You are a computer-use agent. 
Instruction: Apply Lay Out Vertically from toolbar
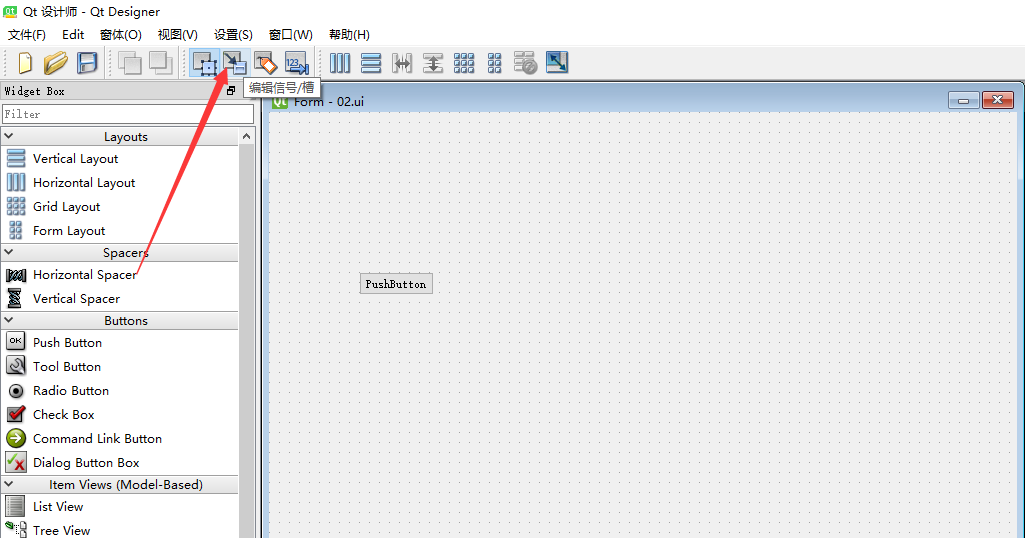click(371, 63)
